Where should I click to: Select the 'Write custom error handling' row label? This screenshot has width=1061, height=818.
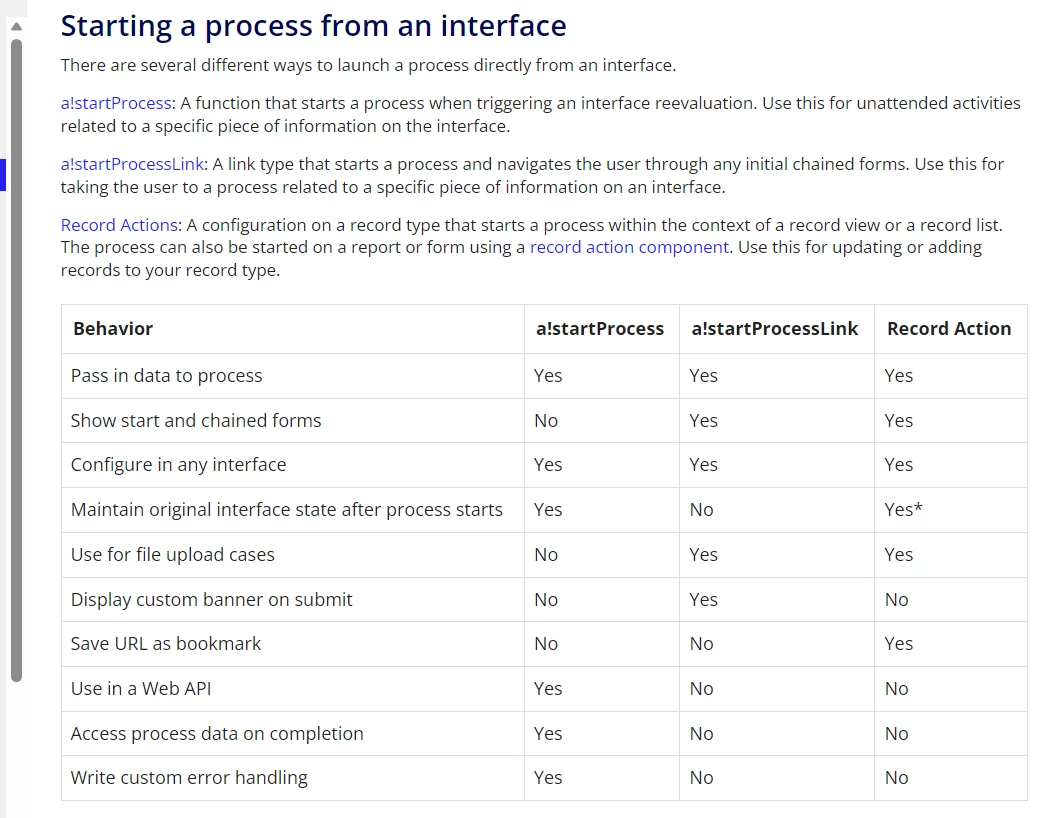189,778
